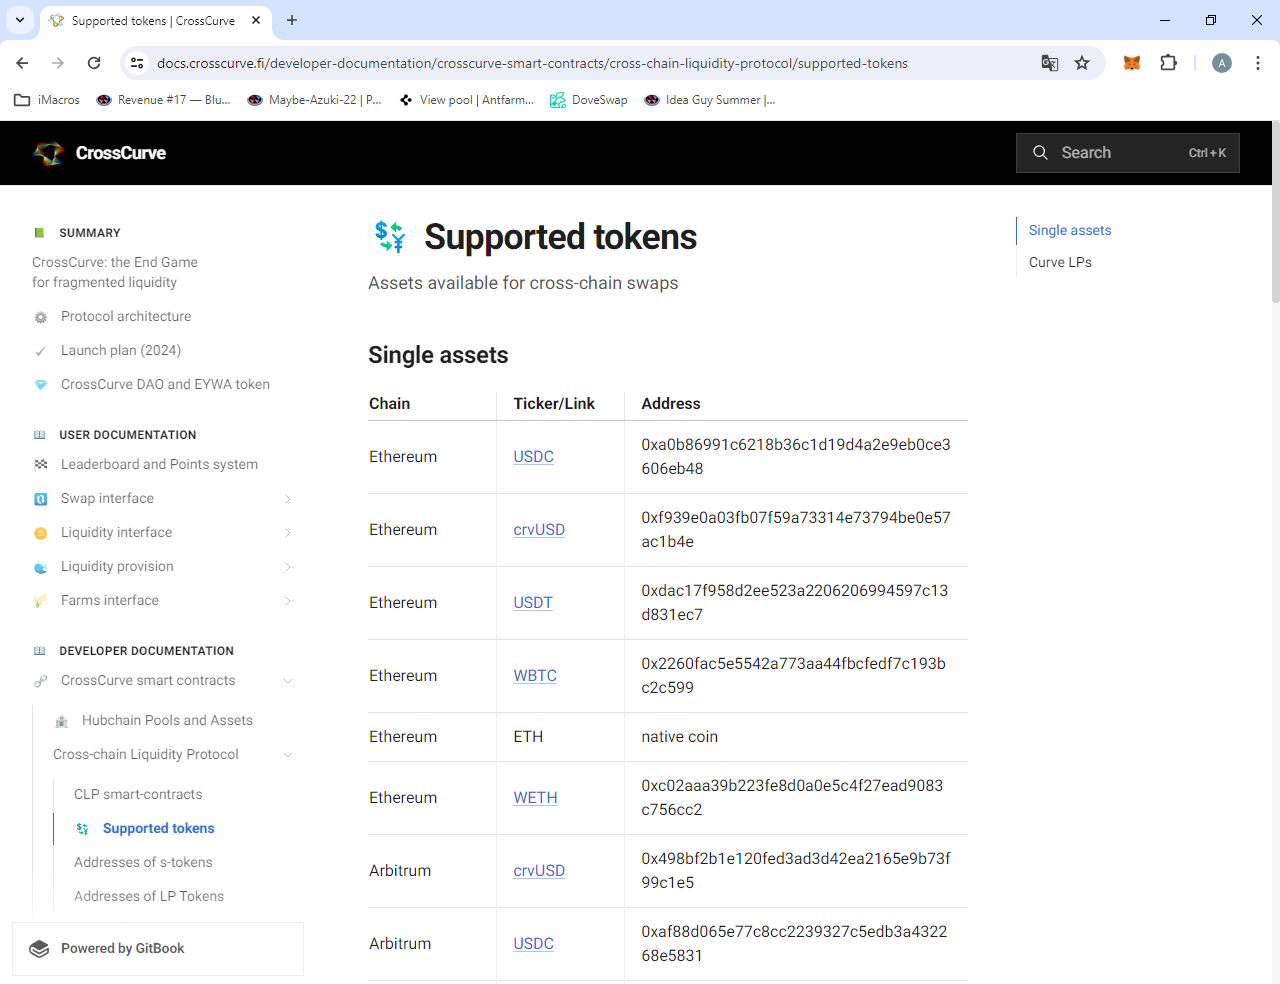Reload the current page

(x=94, y=63)
